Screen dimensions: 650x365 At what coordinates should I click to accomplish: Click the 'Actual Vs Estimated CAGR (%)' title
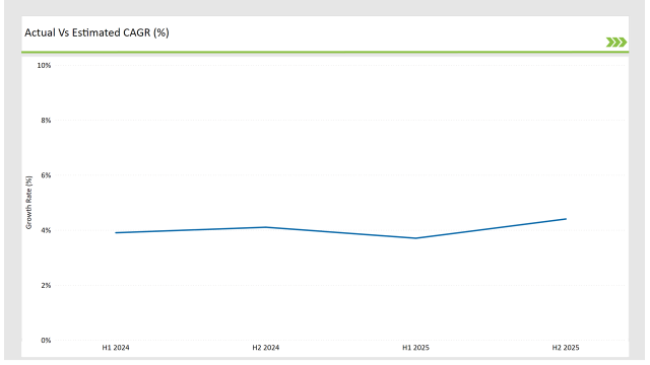click(x=97, y=33)
